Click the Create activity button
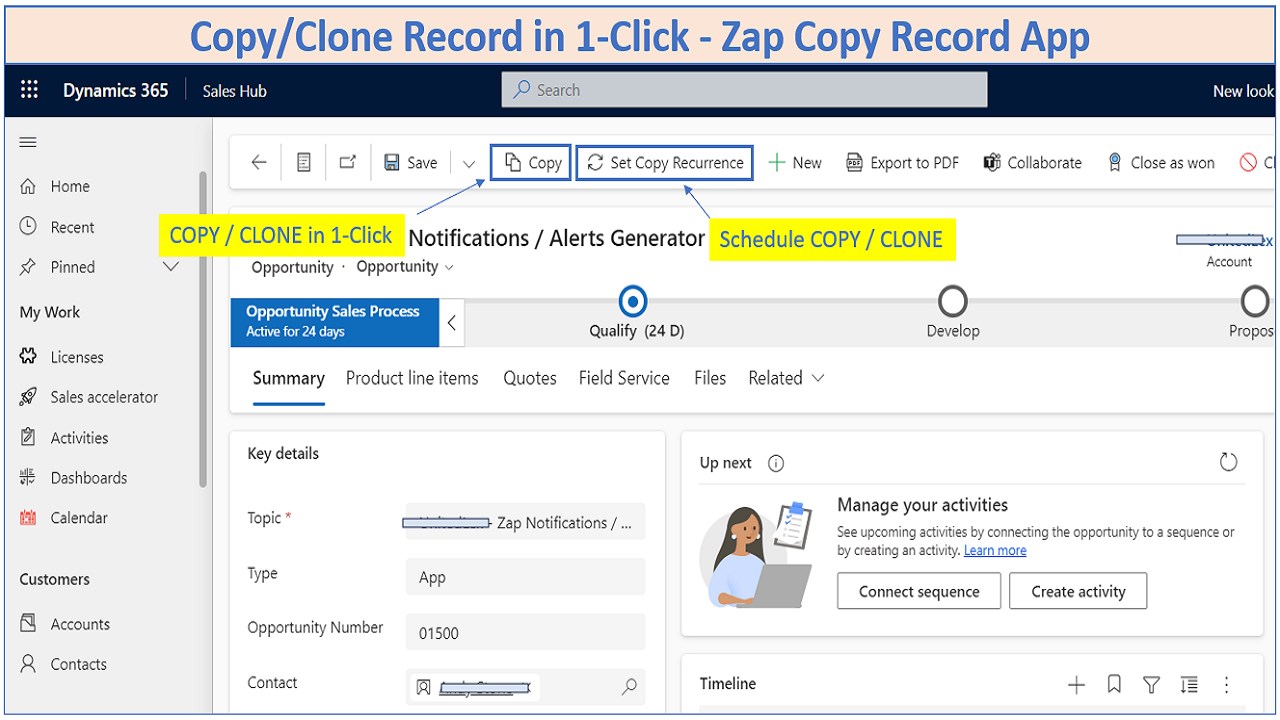 [x=1078, y=591]
